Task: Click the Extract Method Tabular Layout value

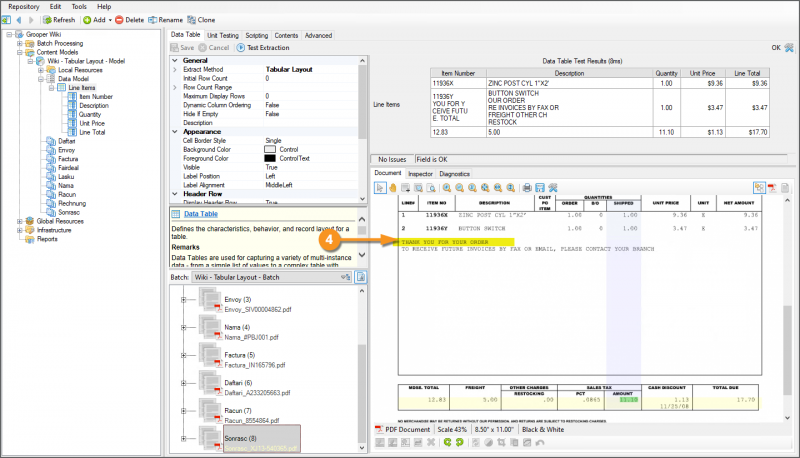Action: [289, 69]
